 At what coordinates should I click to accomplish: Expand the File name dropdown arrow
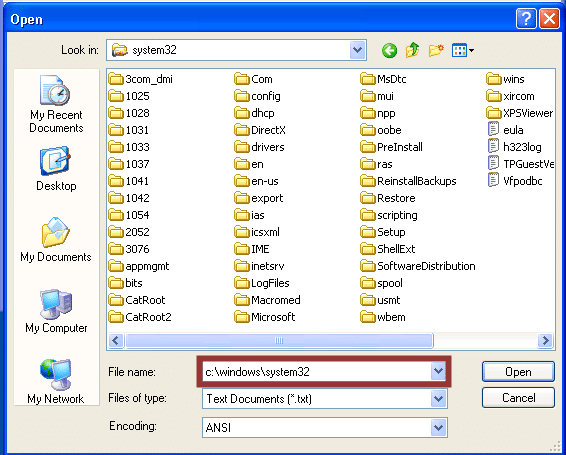[x=438, y=371]
